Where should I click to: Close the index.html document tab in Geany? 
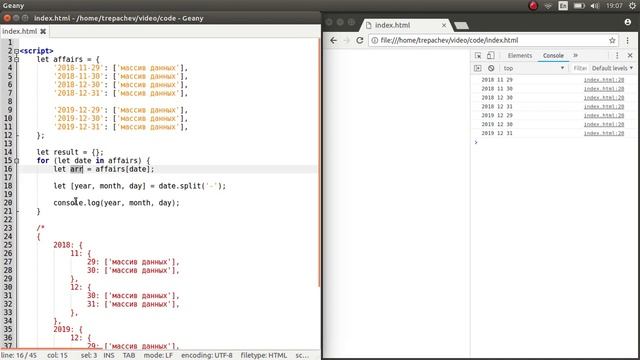[43, 31]
